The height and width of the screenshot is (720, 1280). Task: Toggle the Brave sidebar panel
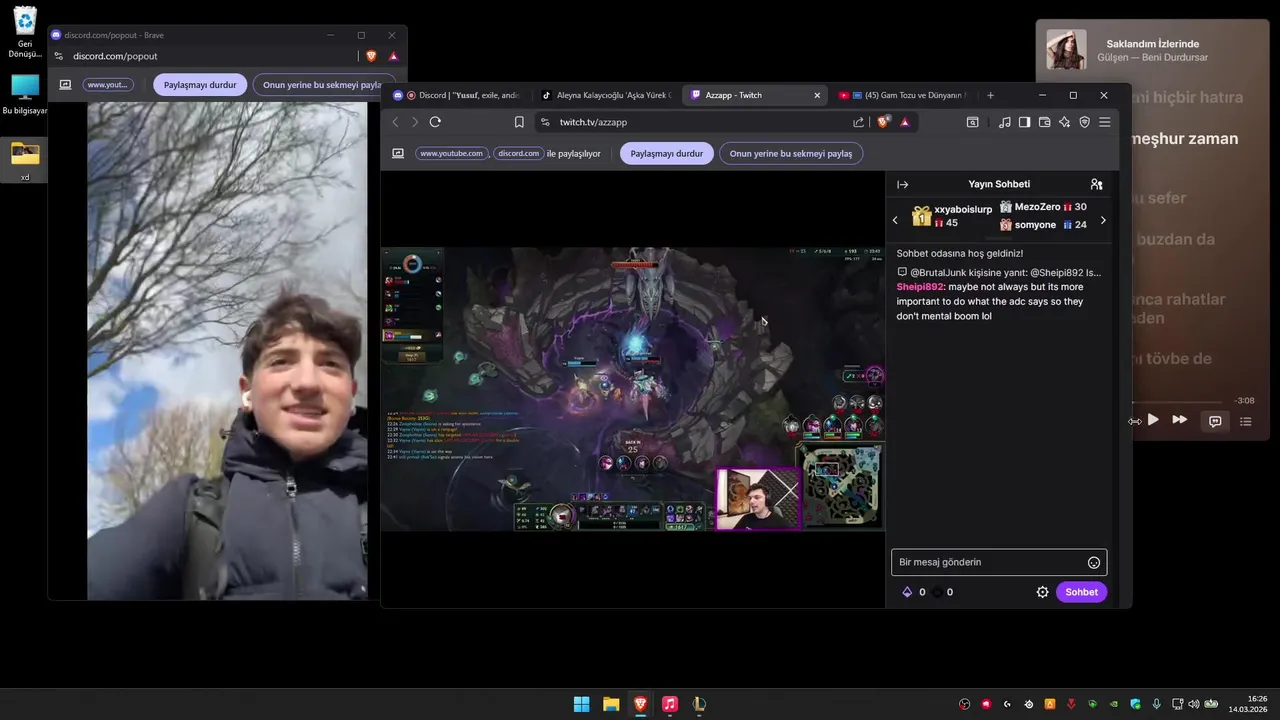point(1024,122)
